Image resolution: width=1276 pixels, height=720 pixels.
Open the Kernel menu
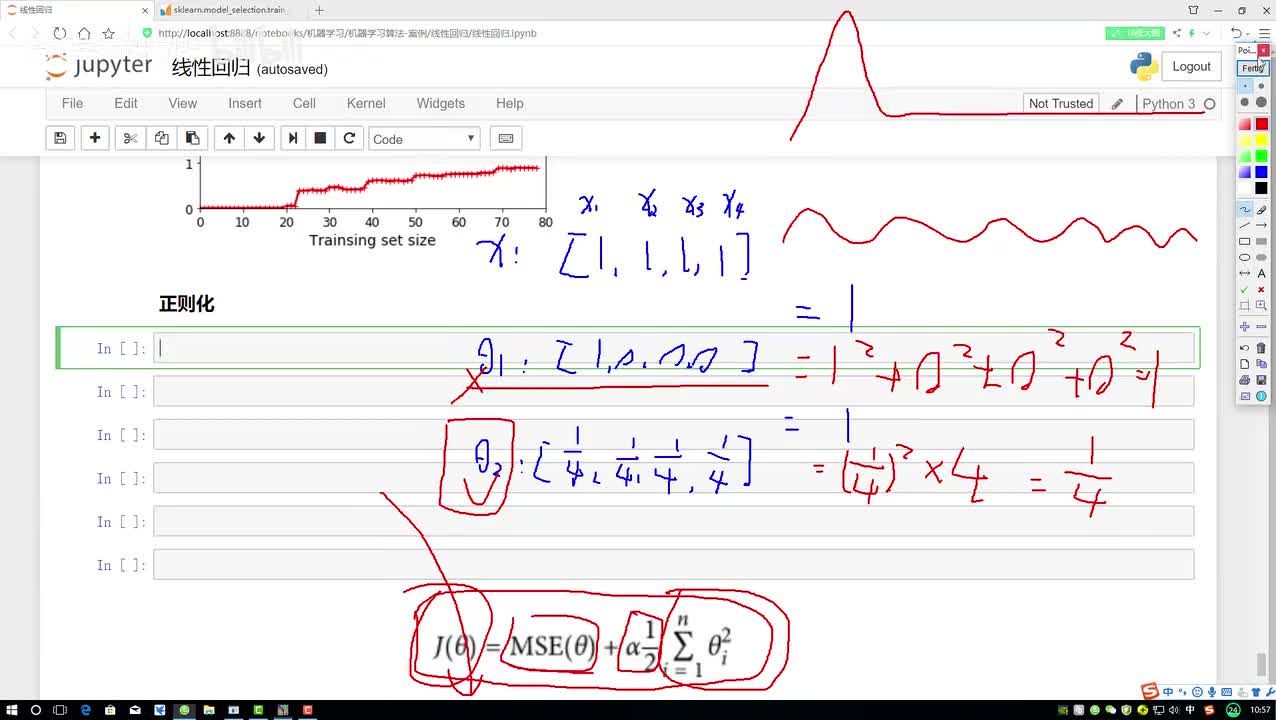tap(366, 103)
